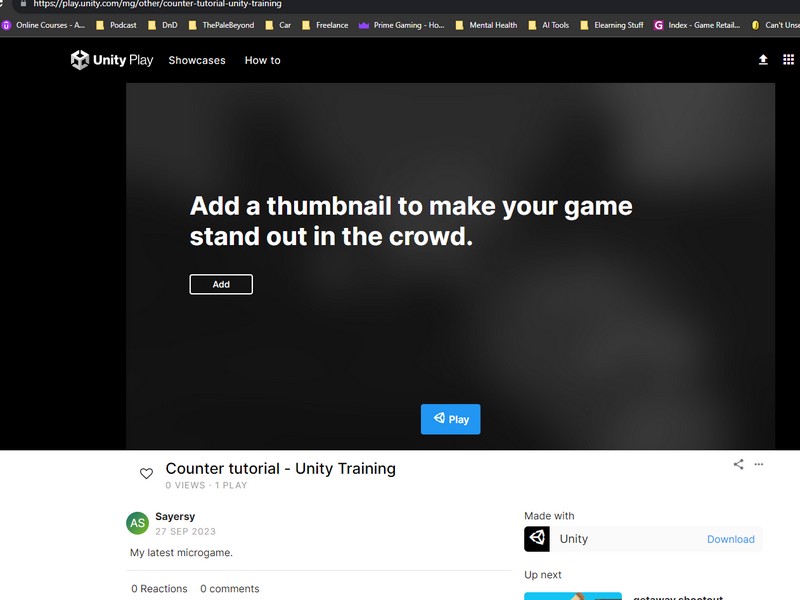Open the Index - Game Retail bookmark
The width and height of the screenshot is (800, 600).
point(697,25)
